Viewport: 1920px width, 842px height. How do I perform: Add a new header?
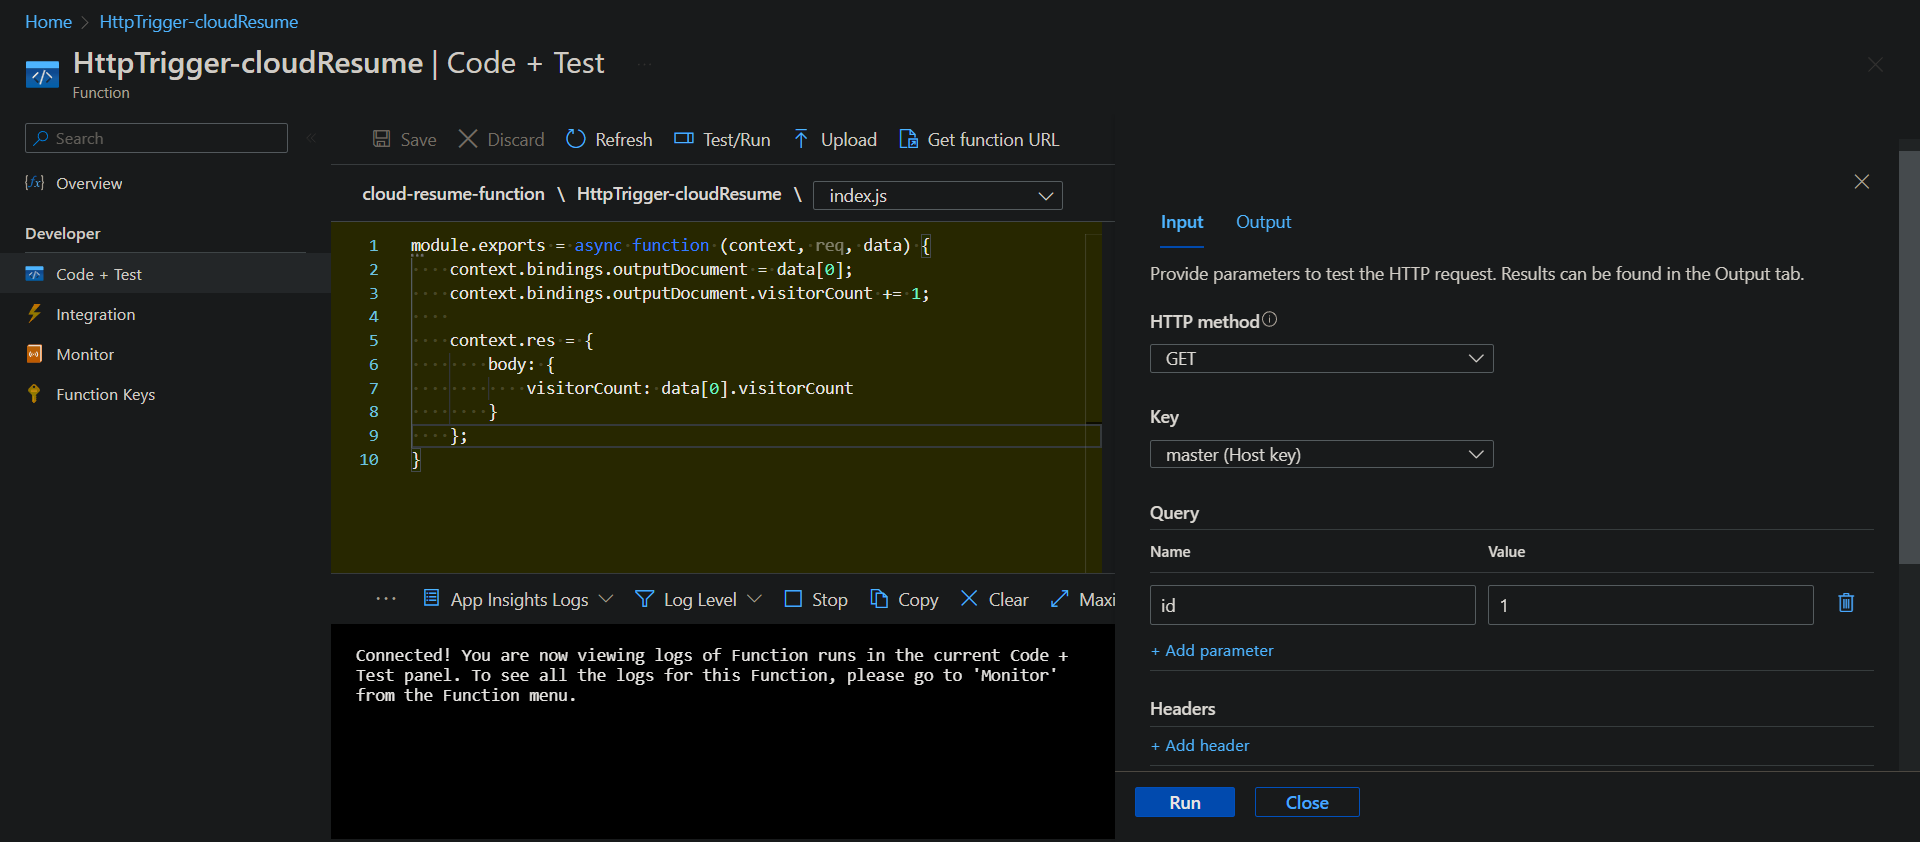[x=1200, y=746]
